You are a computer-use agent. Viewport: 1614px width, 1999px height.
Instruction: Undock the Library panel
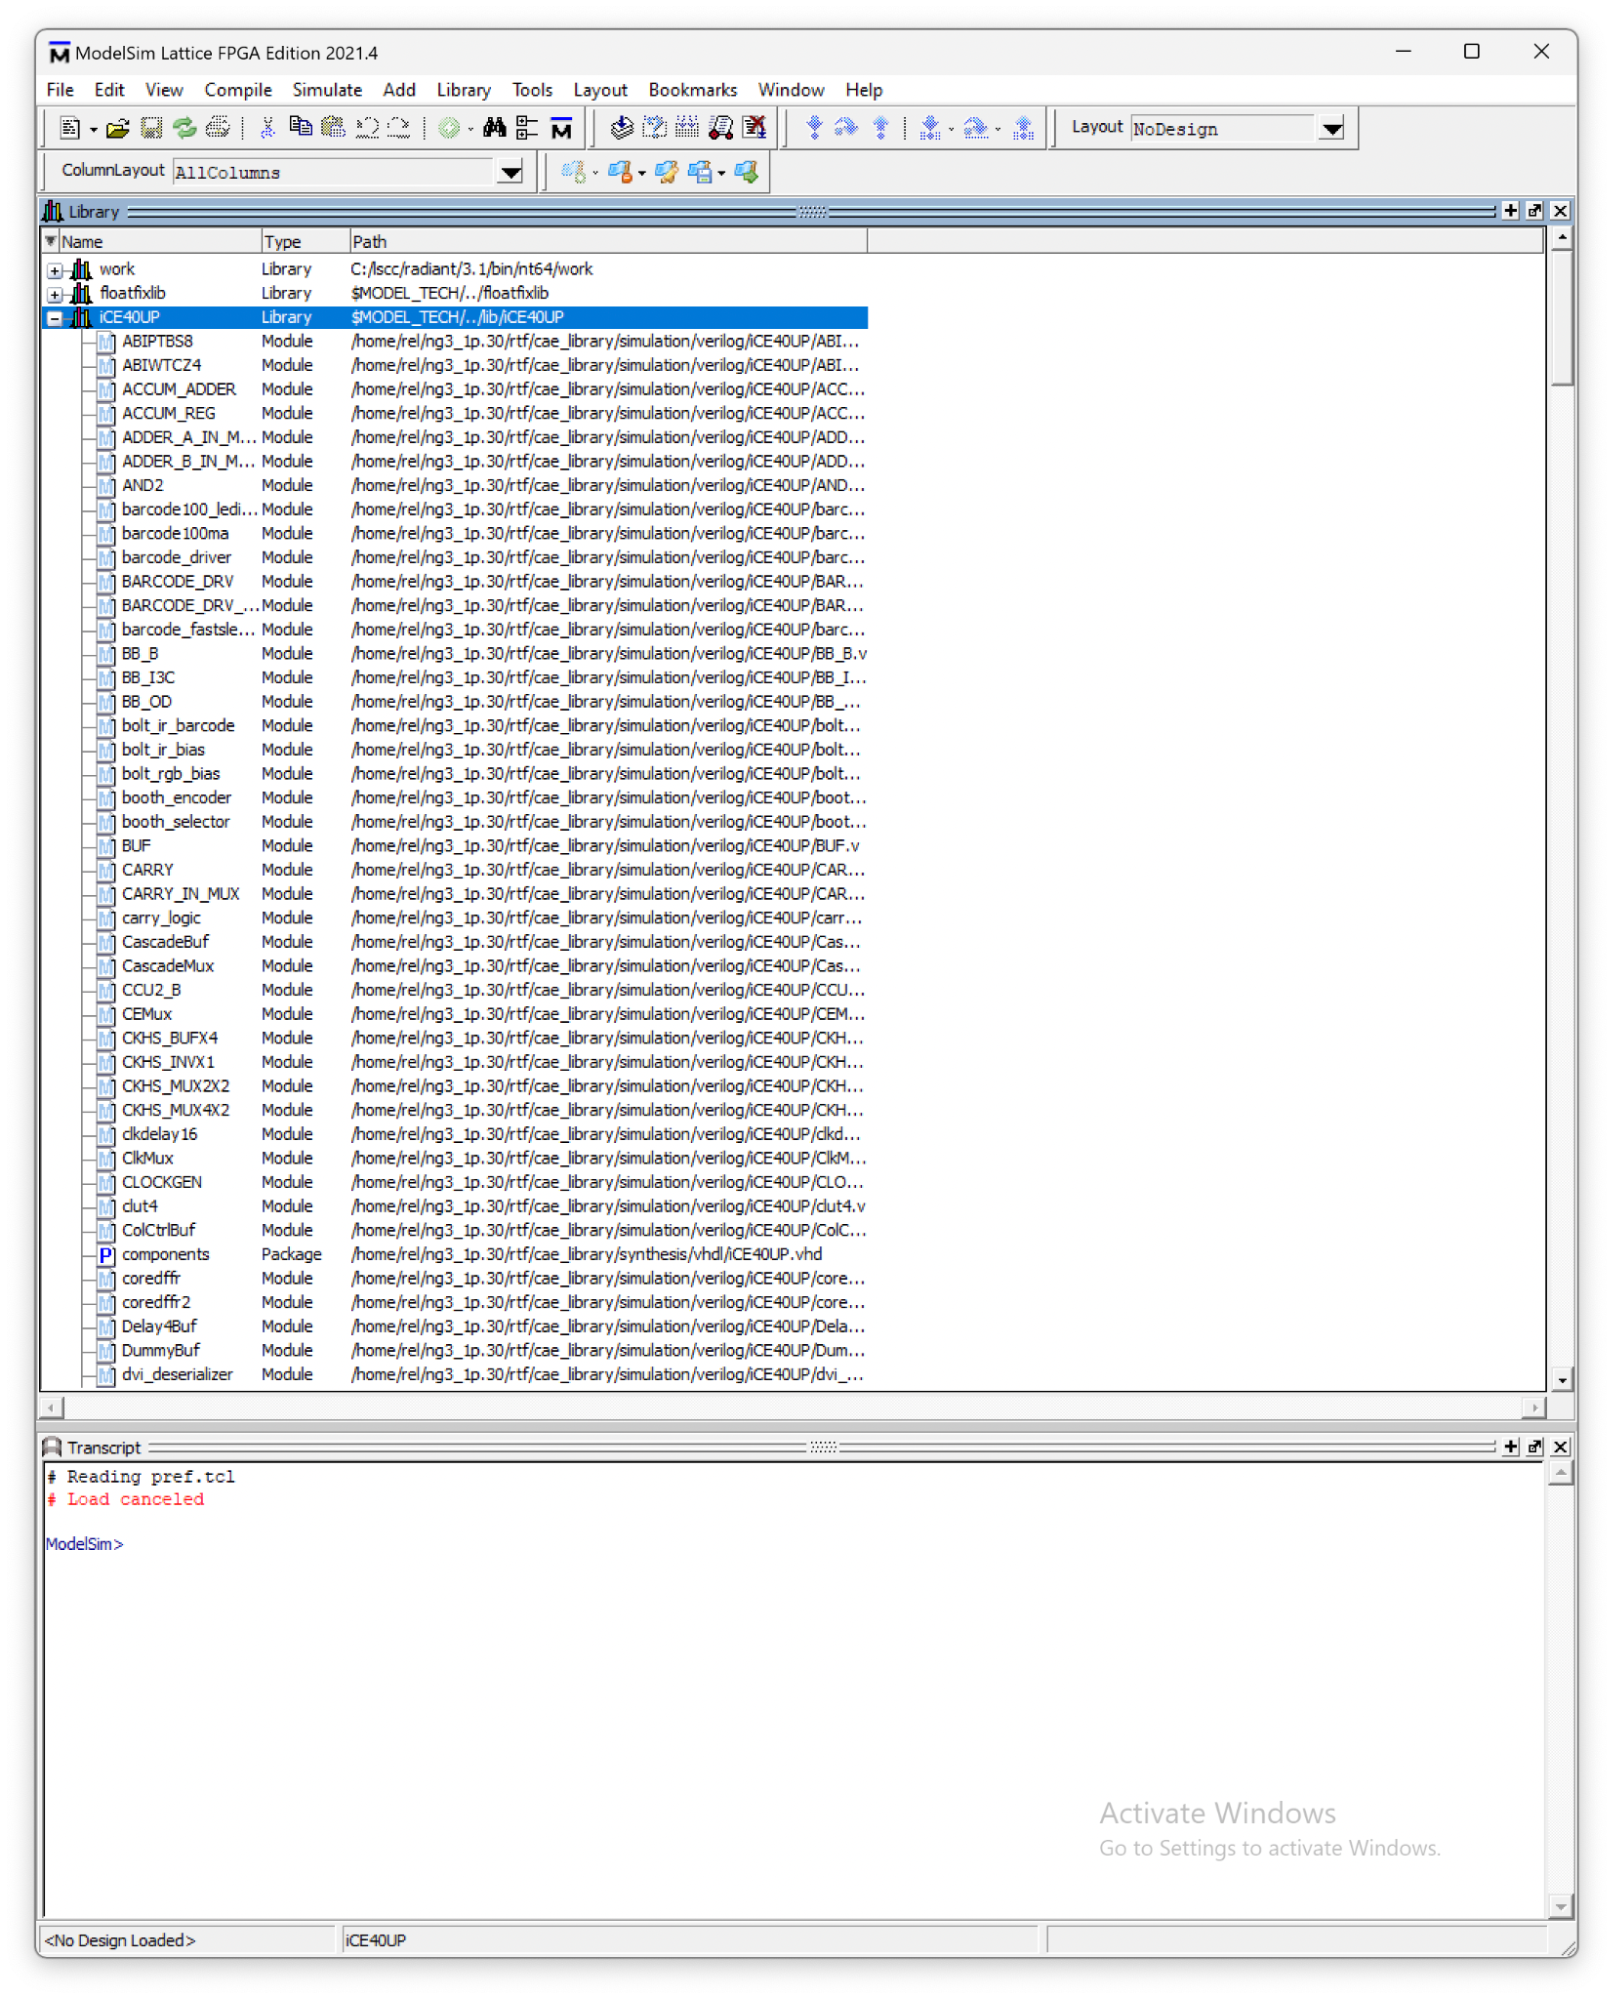tap(1535, 211)
